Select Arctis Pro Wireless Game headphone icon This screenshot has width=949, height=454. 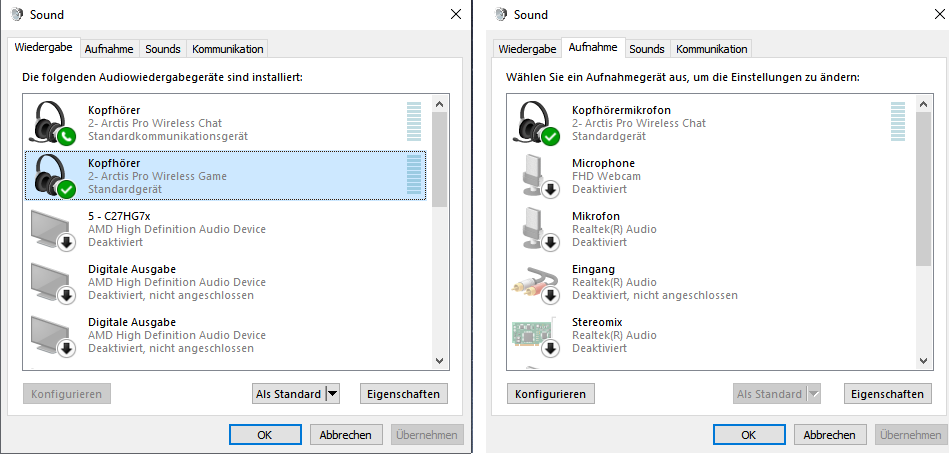coord(54,176)
